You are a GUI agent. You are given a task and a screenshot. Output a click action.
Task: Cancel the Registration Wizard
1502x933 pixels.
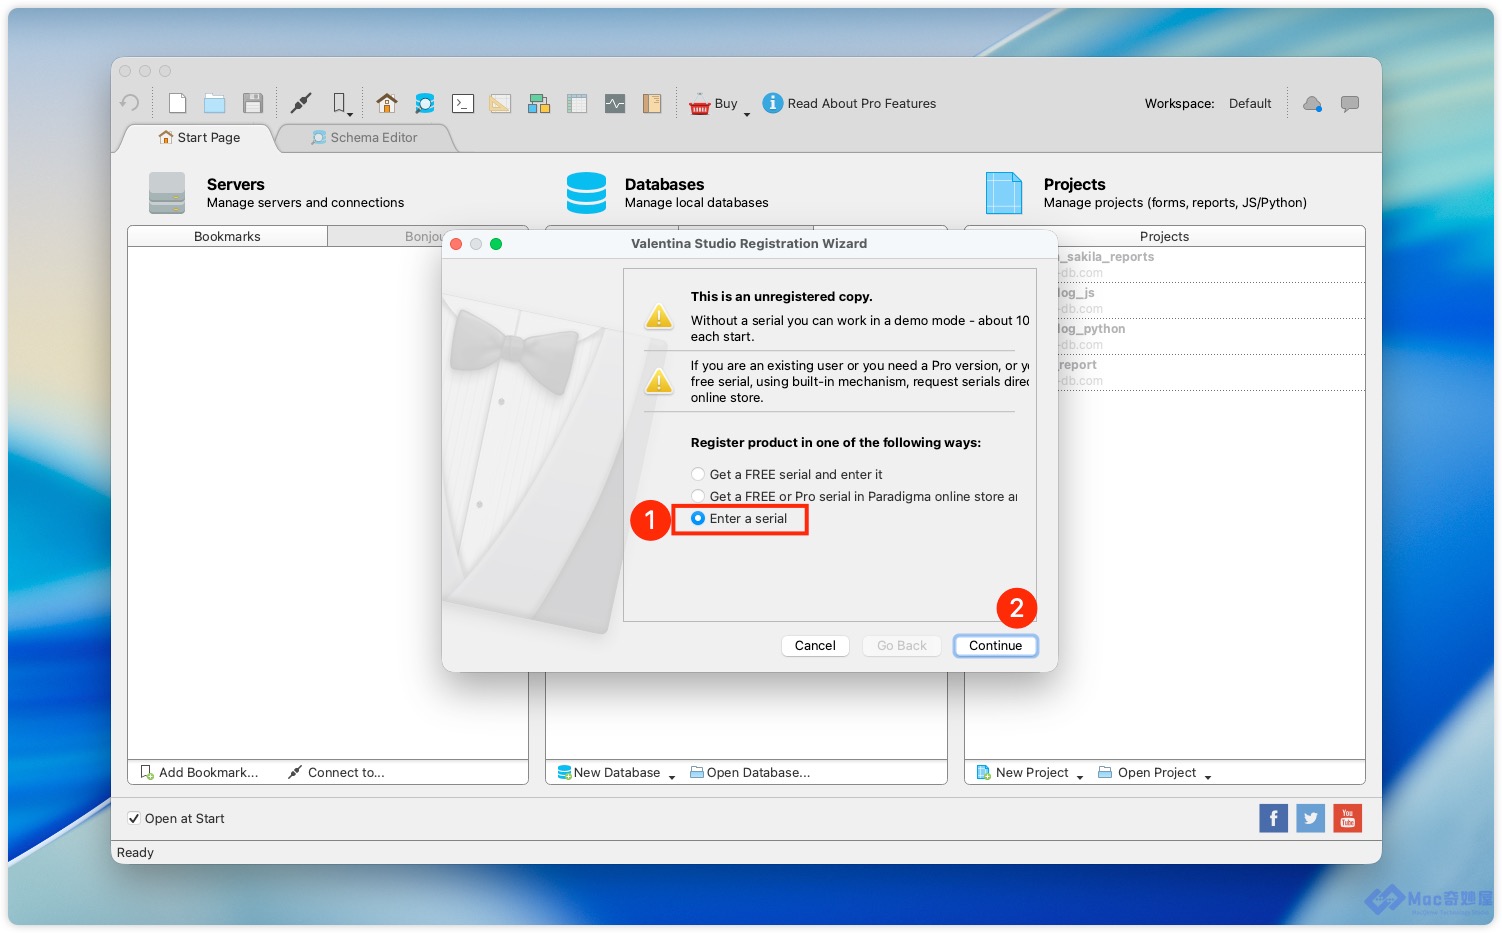[x=815, y=646]
